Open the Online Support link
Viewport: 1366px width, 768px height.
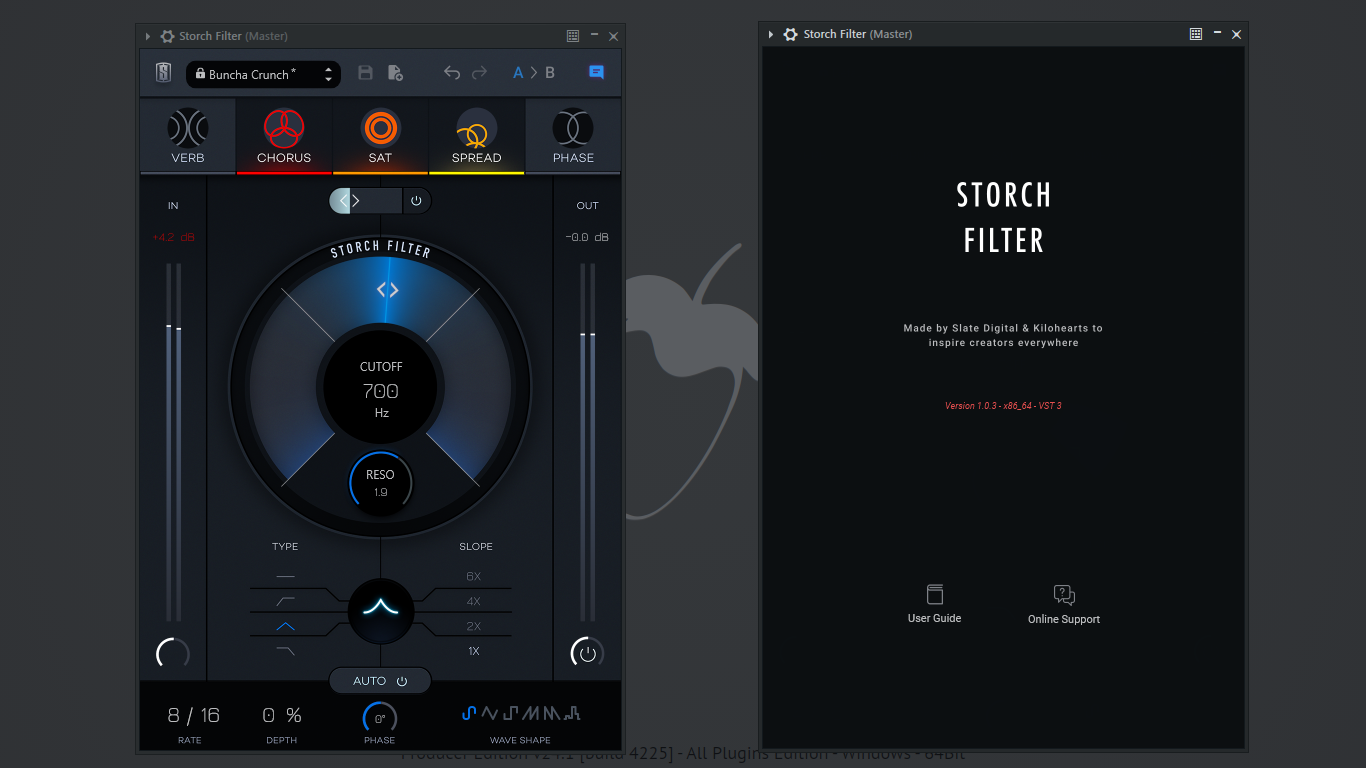[1064, 619]
